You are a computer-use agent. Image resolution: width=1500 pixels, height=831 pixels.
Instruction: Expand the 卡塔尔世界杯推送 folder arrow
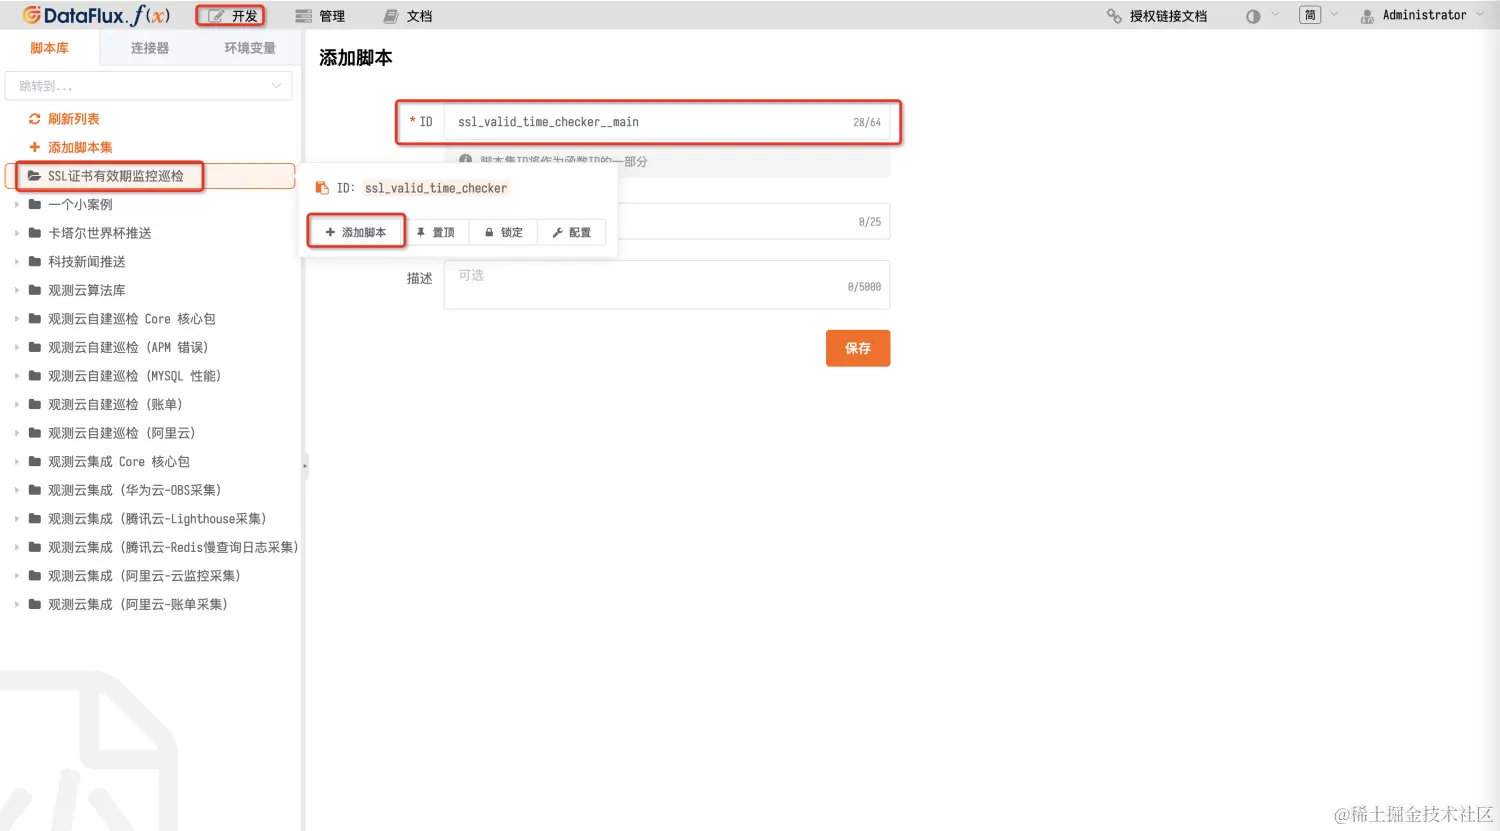click(16, 233)
